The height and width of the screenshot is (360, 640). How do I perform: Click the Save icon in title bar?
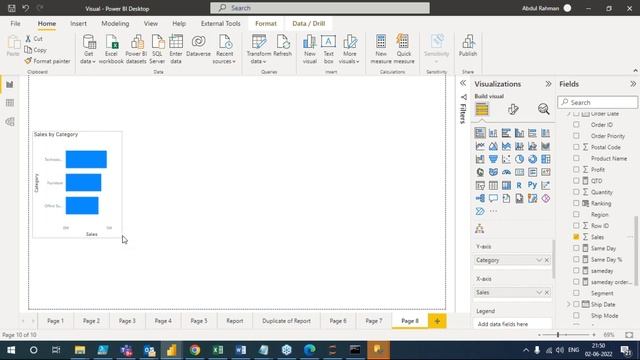tap(12, 8)
